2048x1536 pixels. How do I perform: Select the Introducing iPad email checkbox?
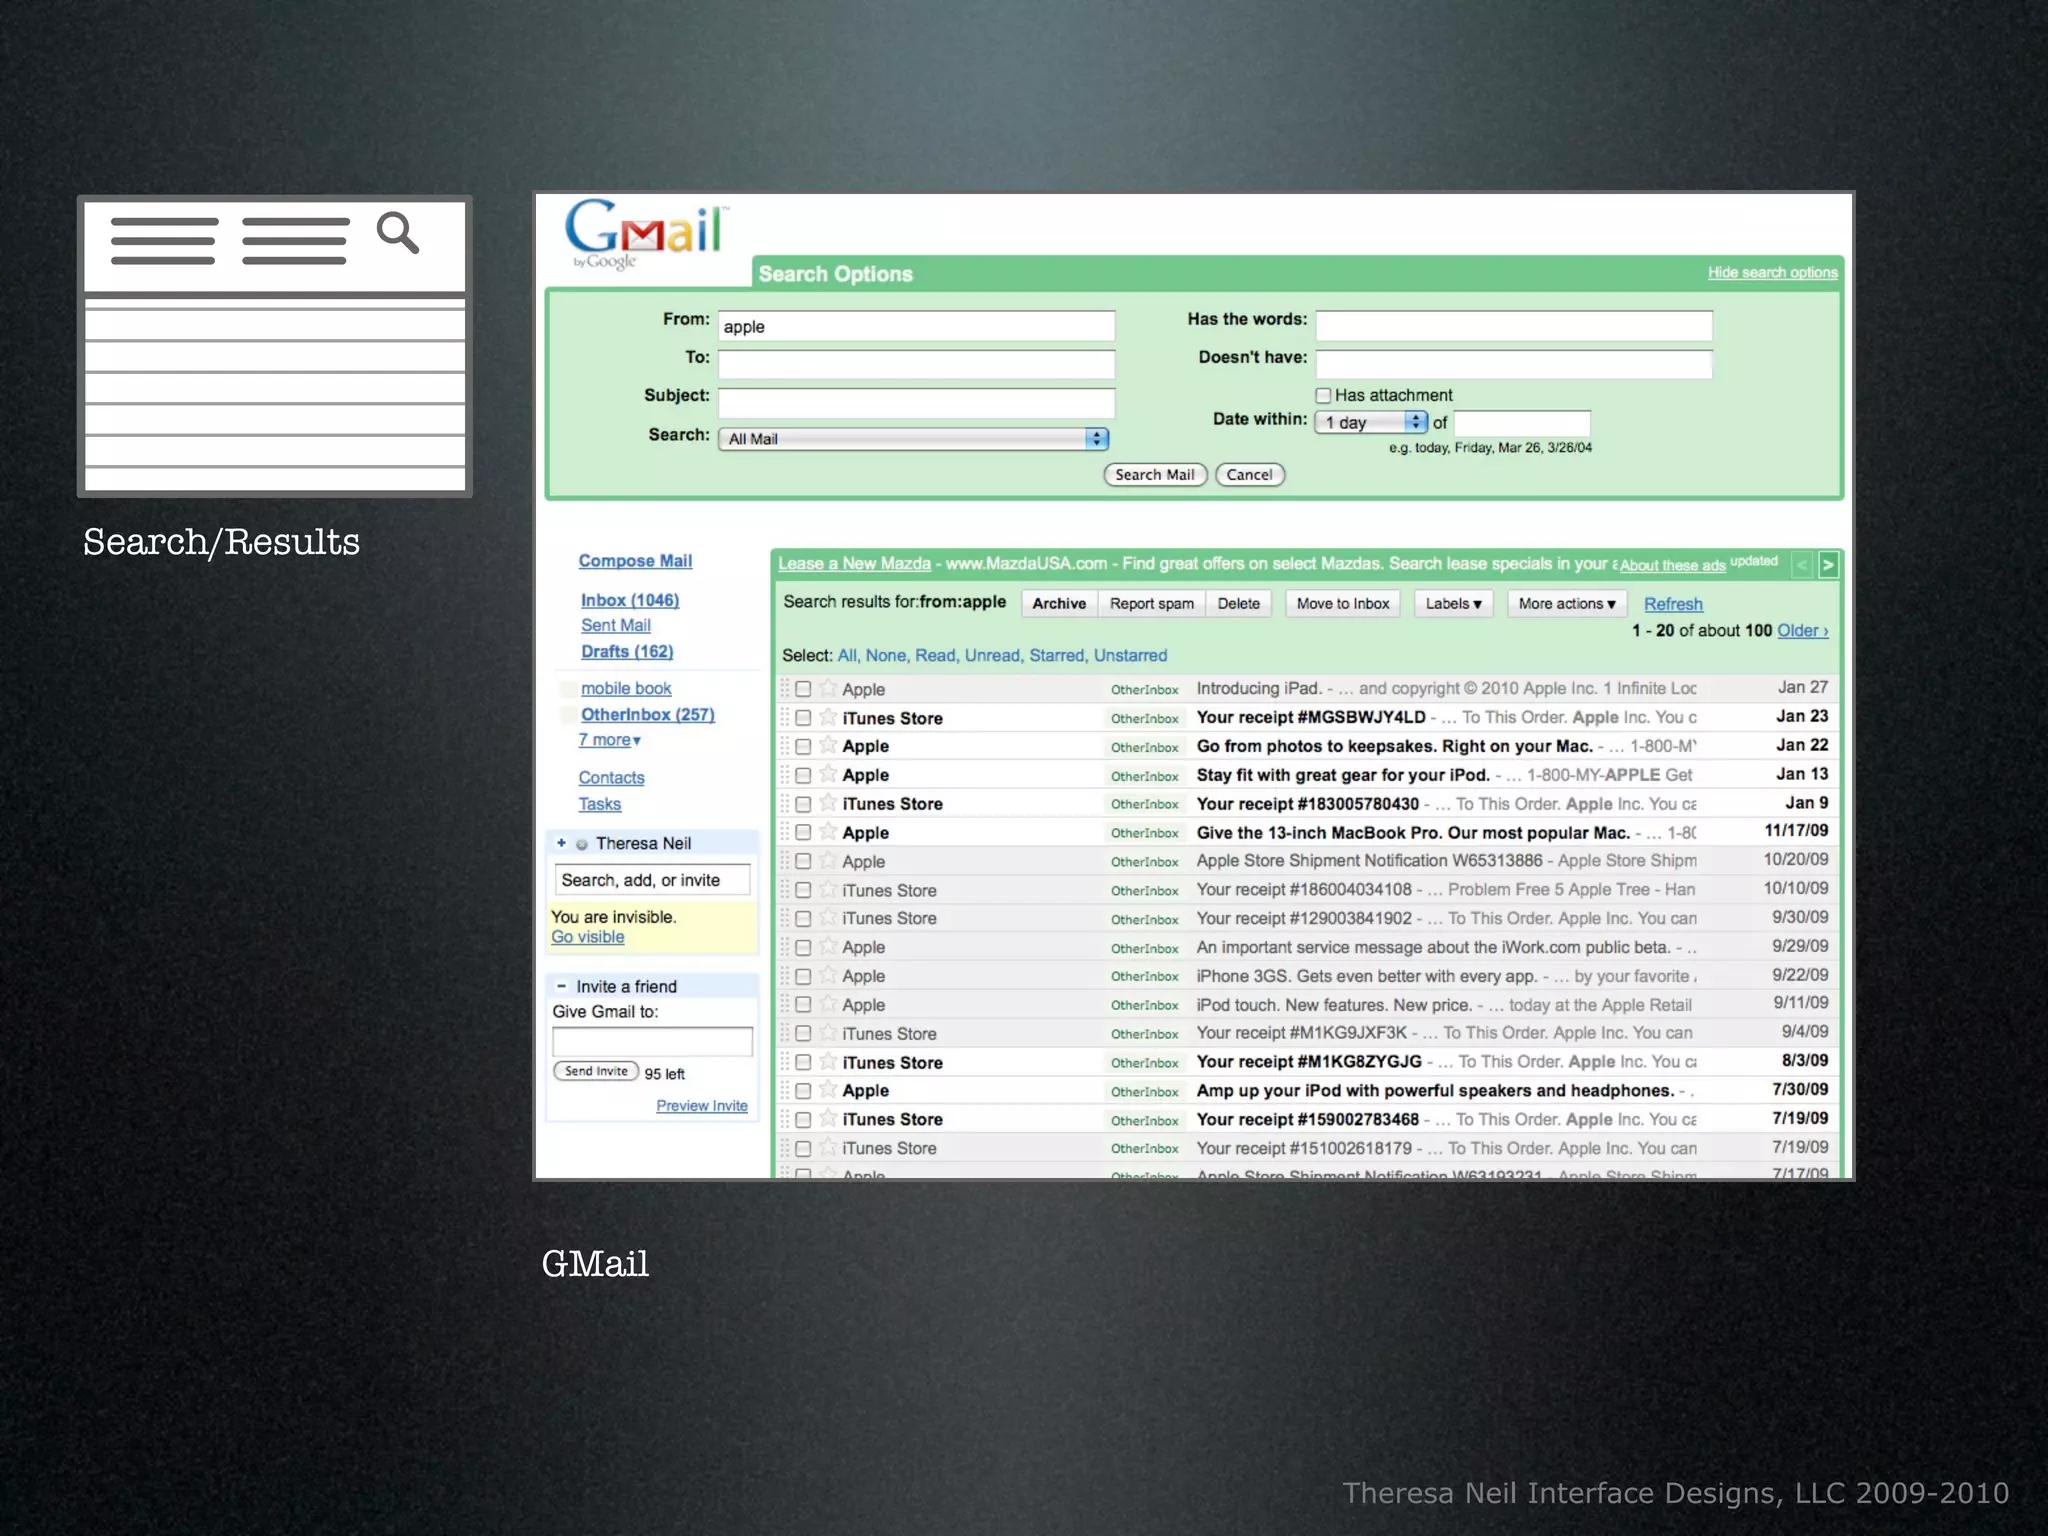point(803,689)
